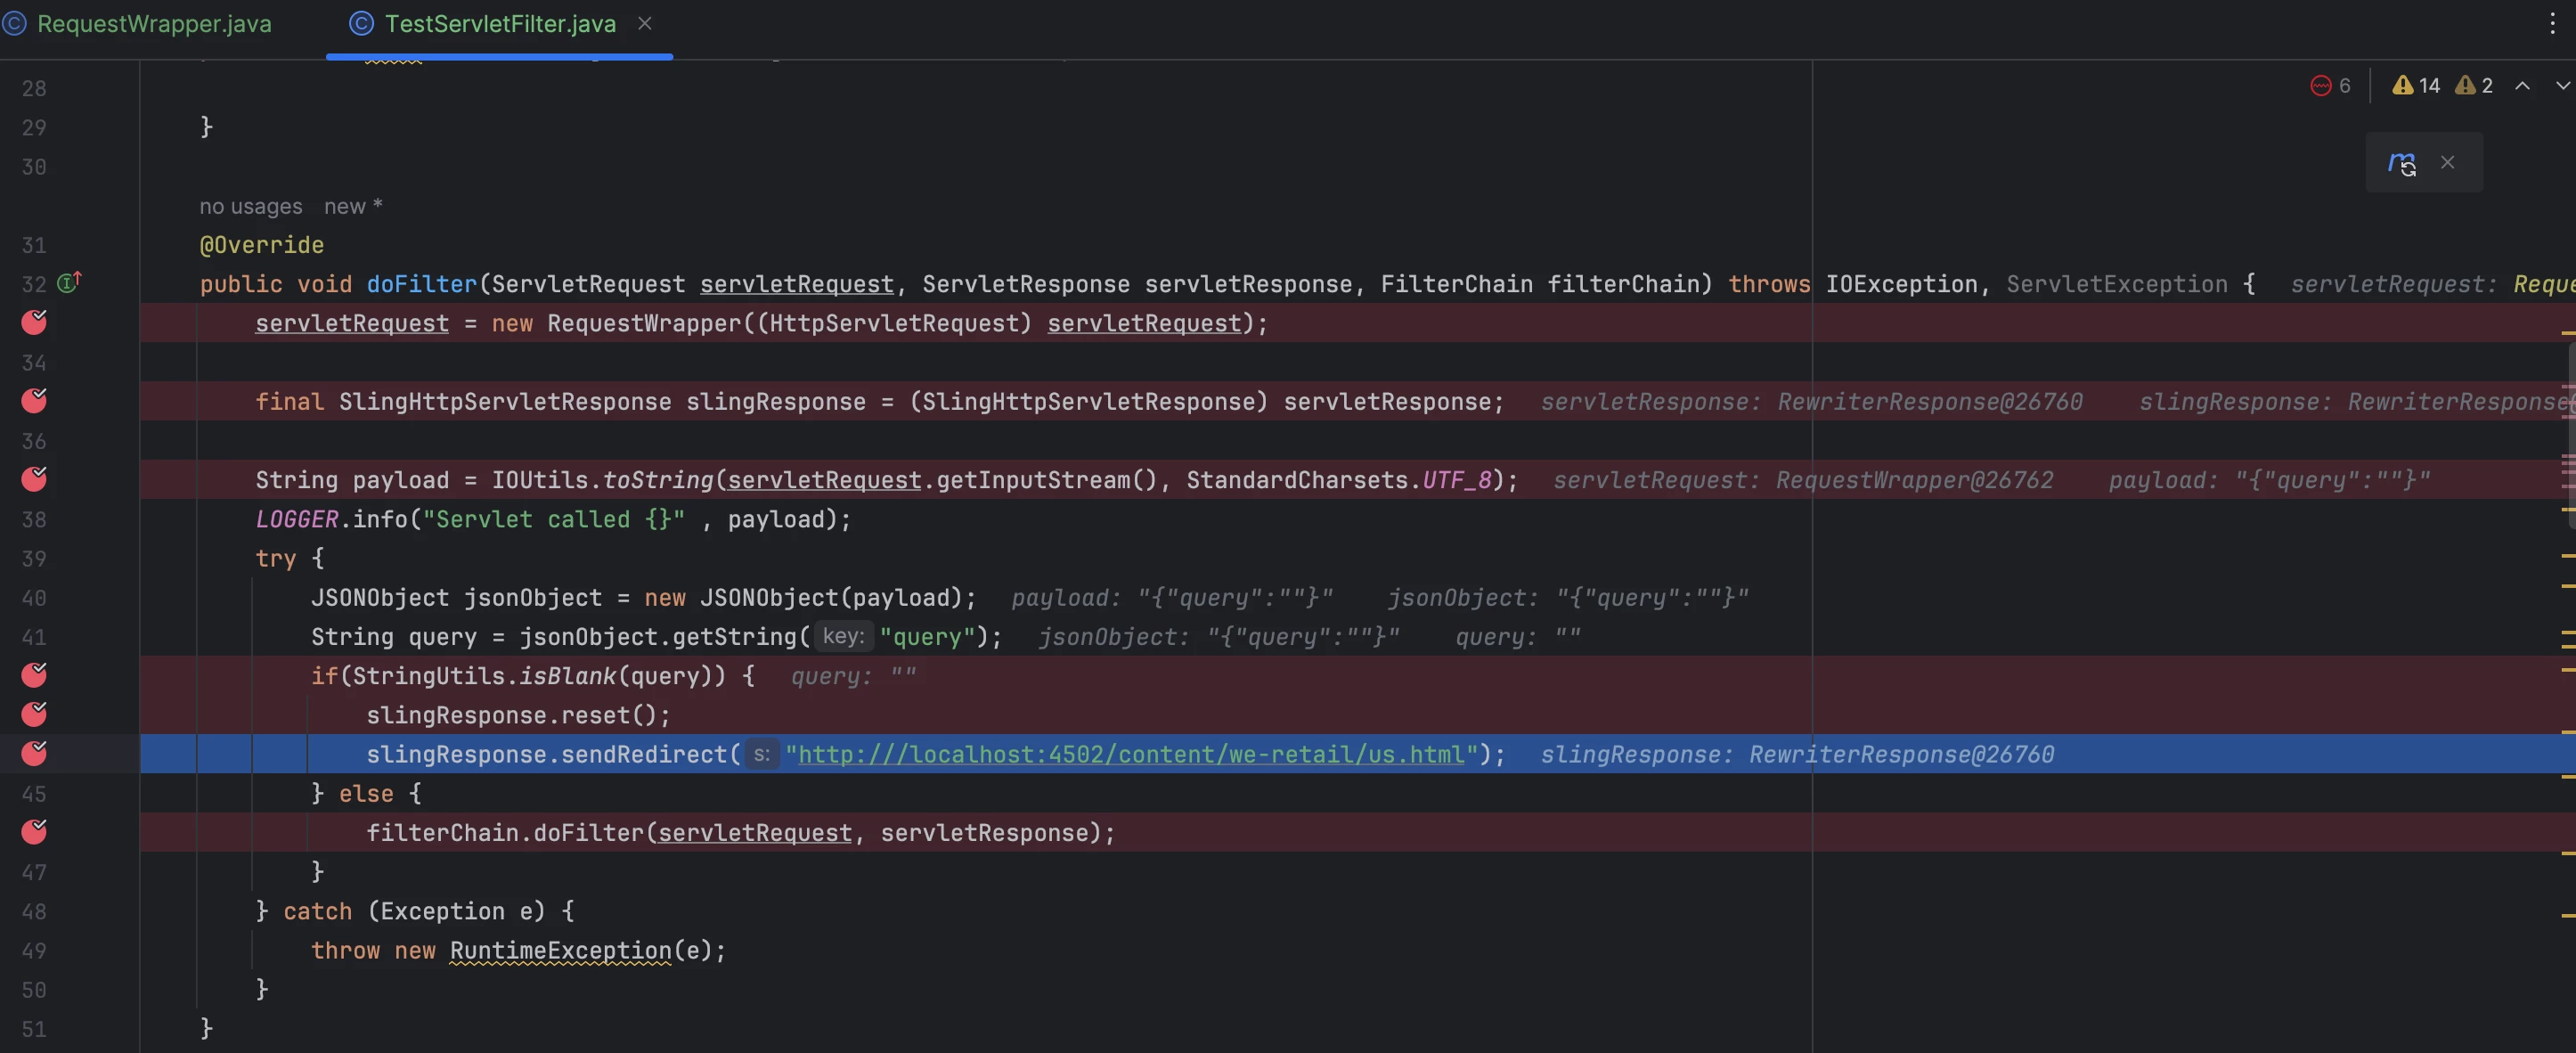This screenshot has height=1053, width=2576.
Task: Click the 'new *' author inlay hint
Action: point(353,206)
